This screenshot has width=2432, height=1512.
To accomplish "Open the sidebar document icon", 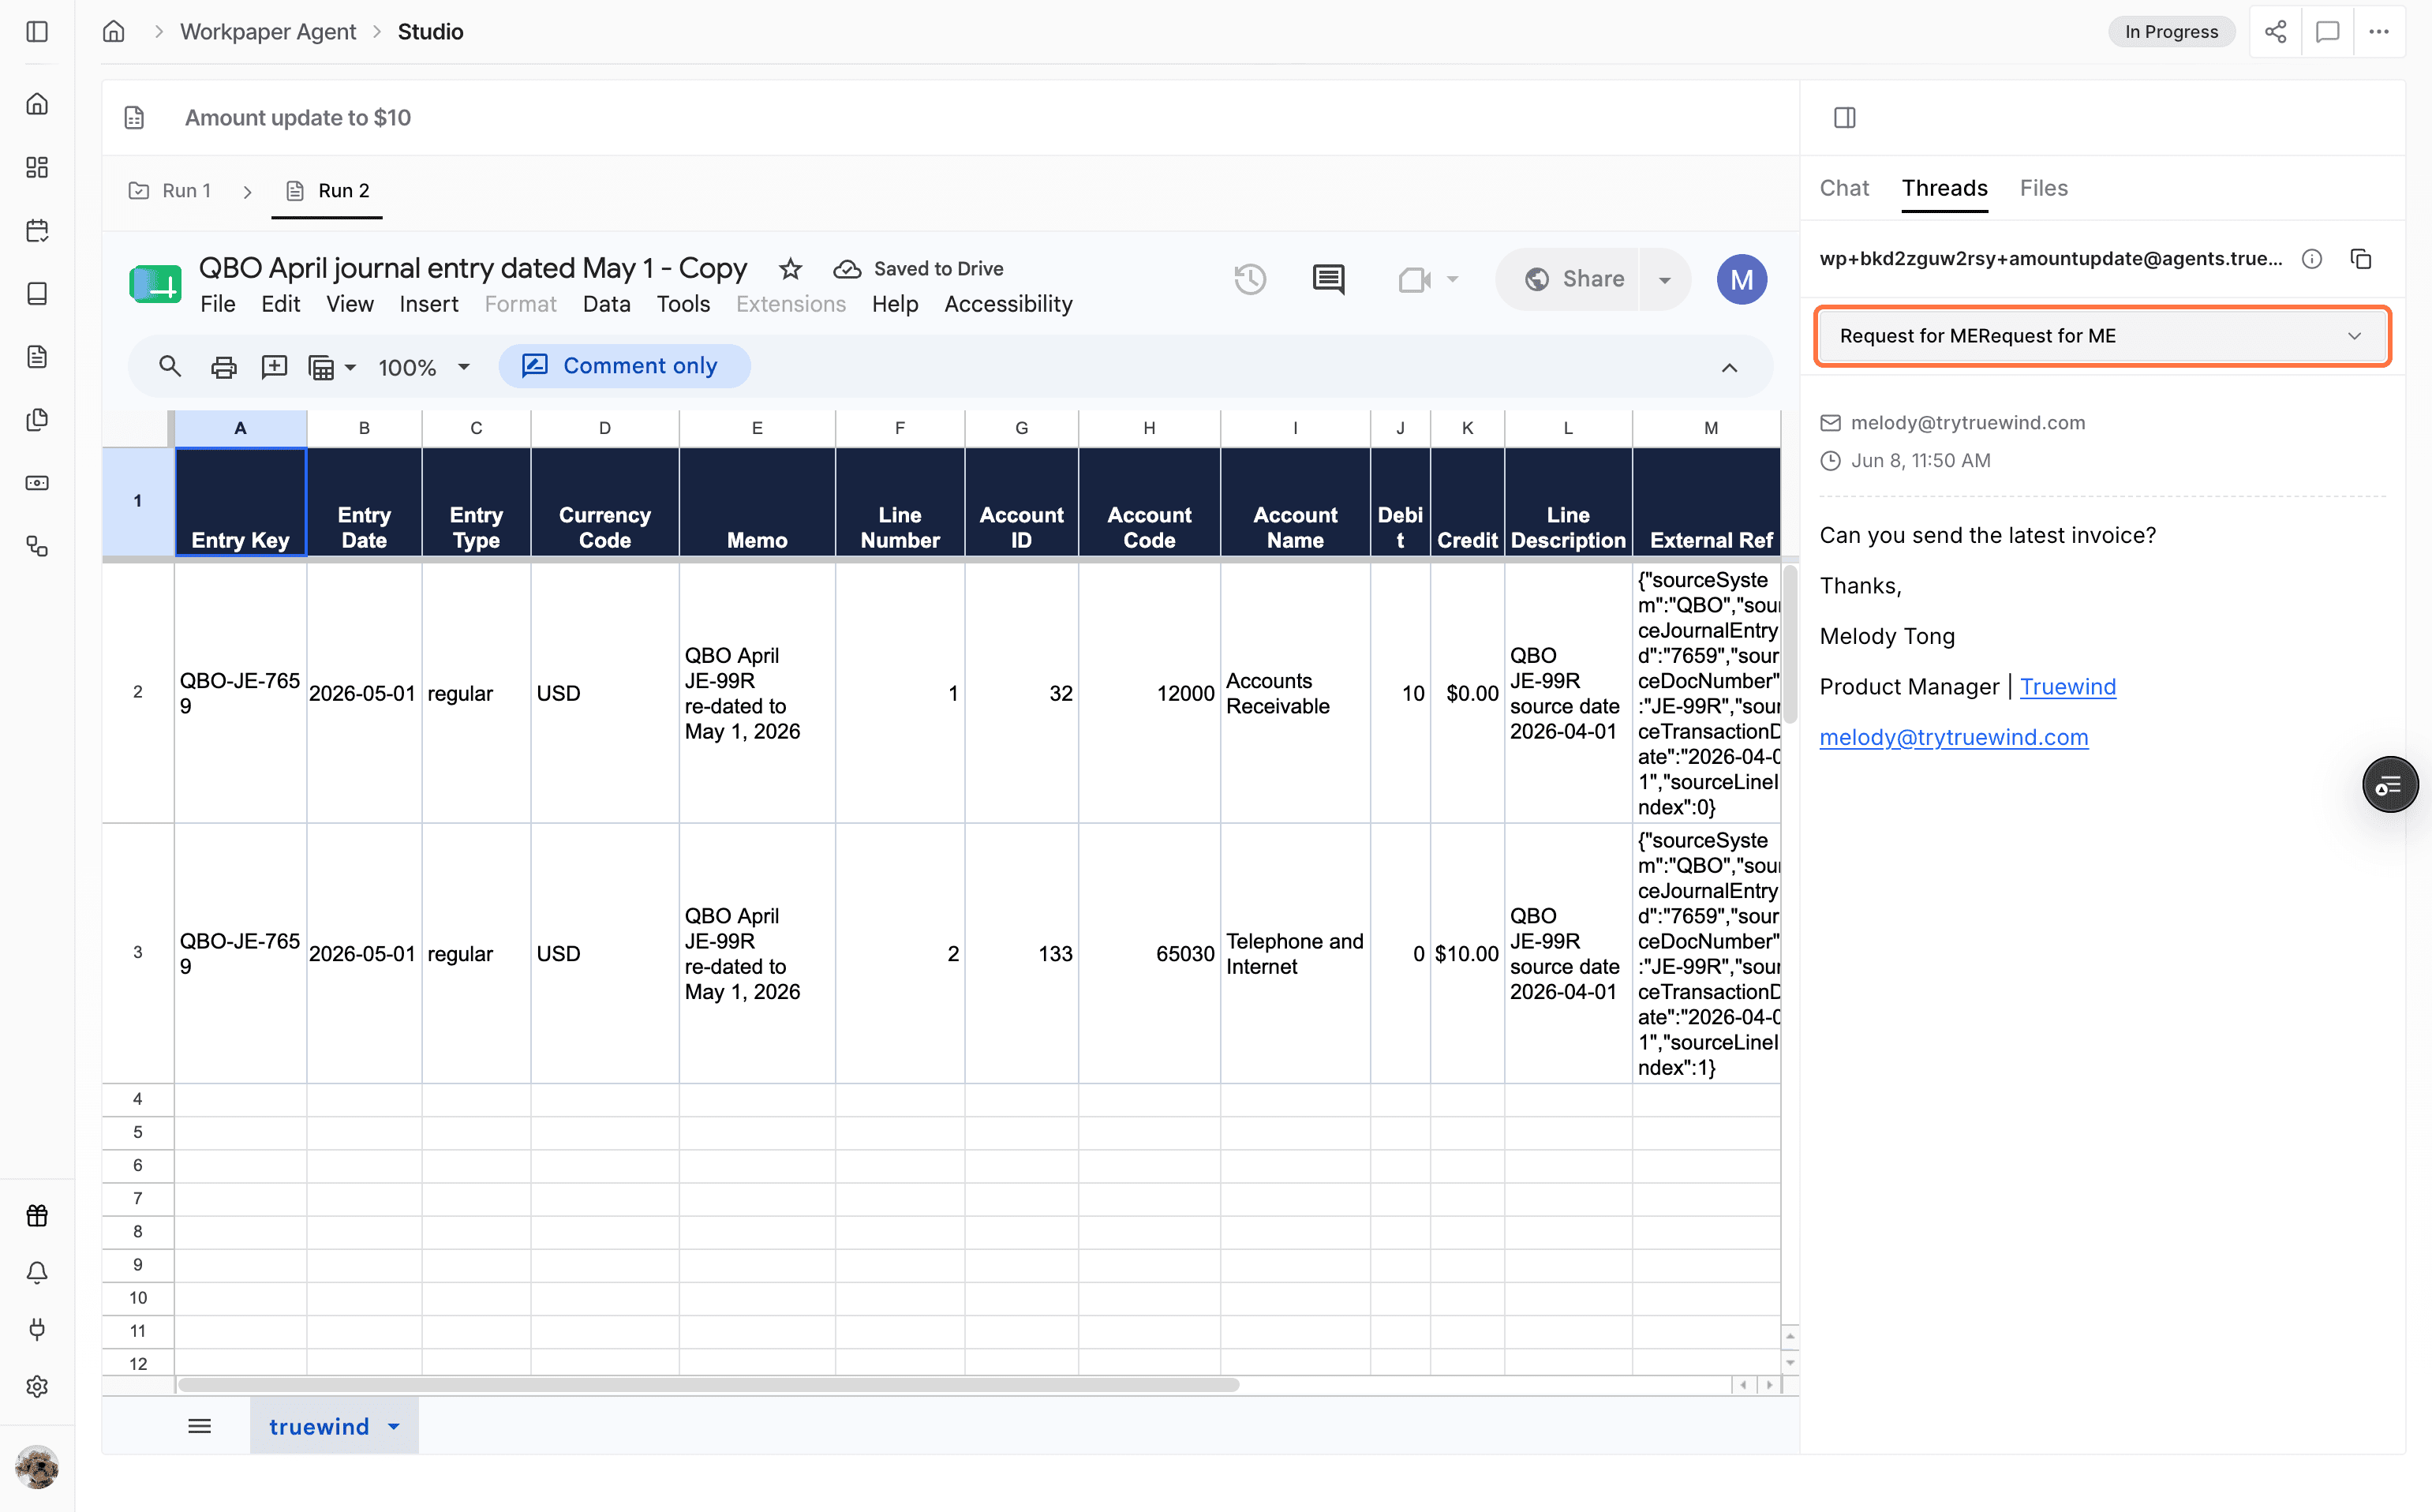I will [37, 357].
